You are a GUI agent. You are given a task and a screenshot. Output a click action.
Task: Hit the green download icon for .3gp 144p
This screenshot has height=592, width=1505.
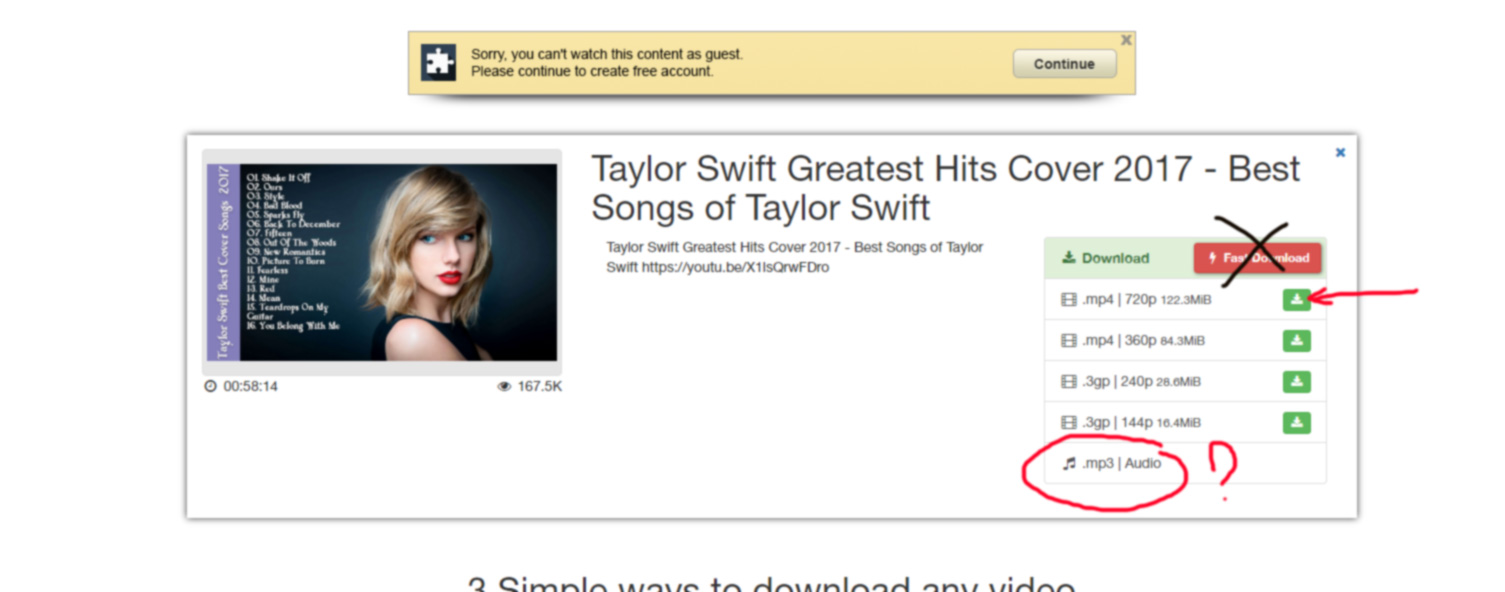coord(1296,423)
